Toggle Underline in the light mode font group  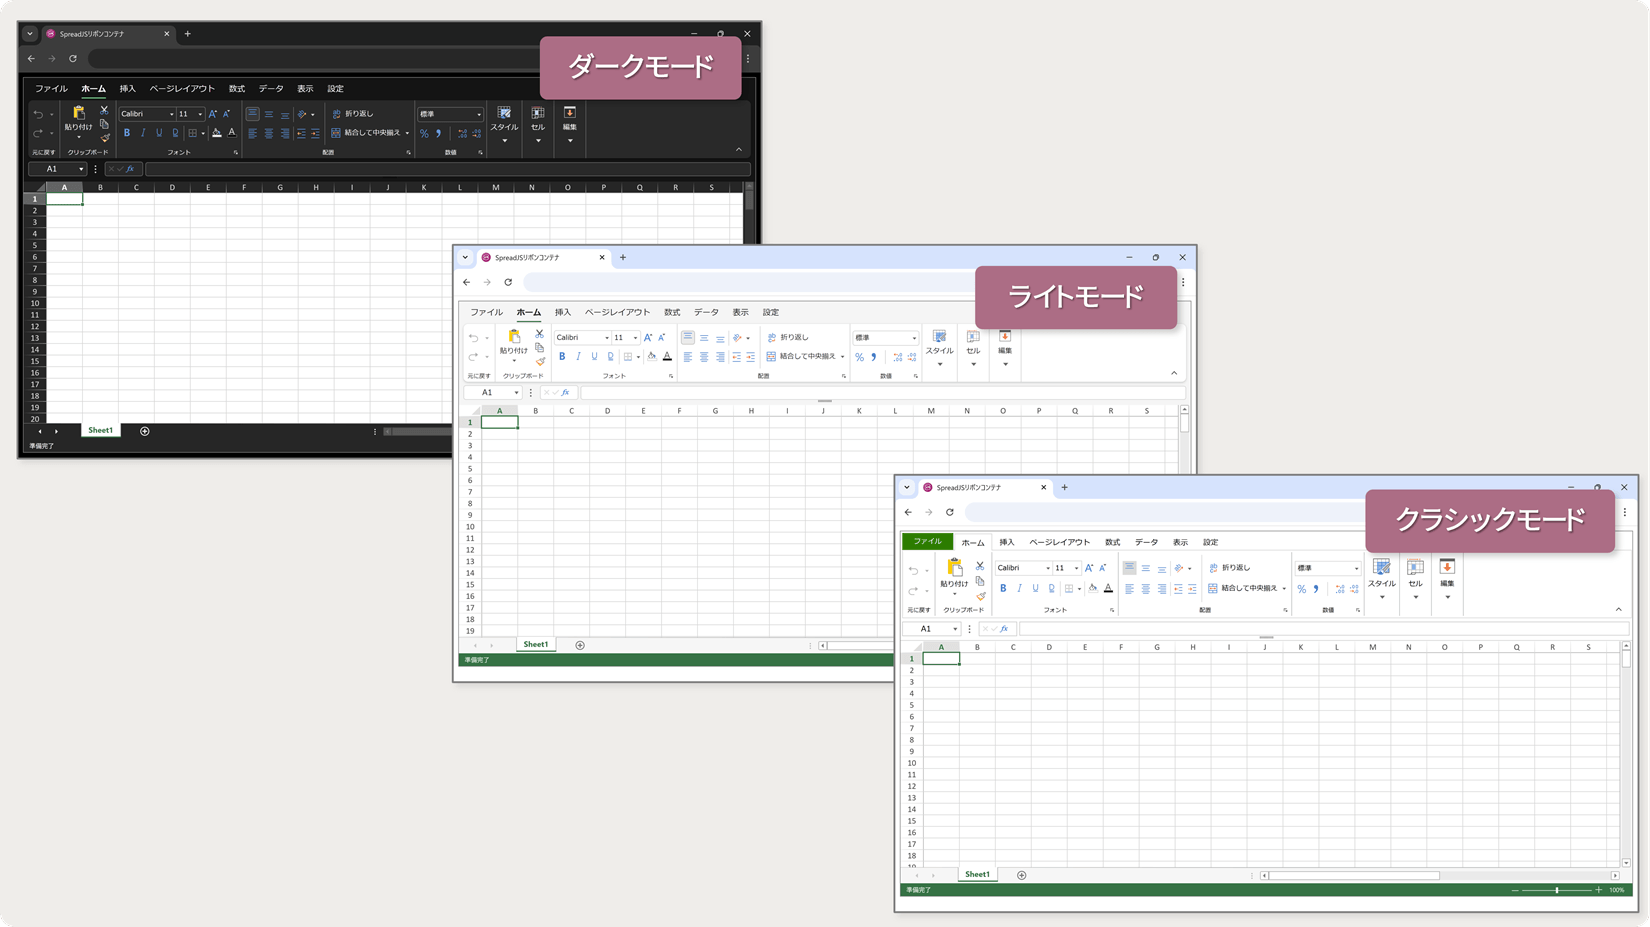click(595, 356)
